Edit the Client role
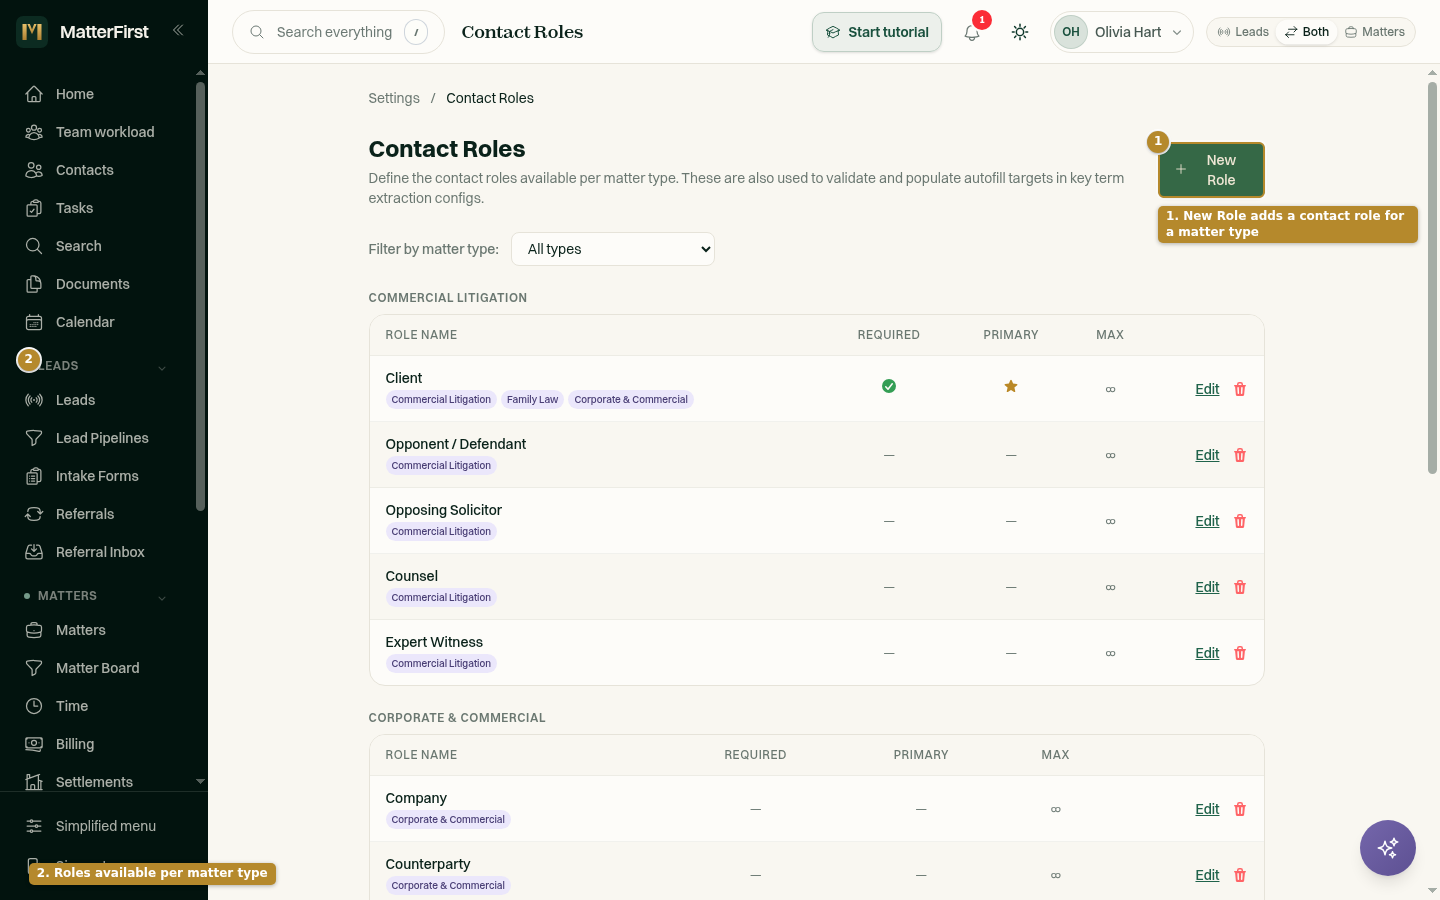This screenshot has width=1440, height=900. click(x=1207, y=389)
